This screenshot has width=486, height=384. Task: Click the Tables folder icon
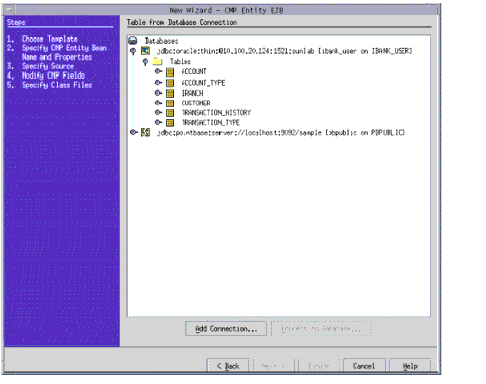coord(157,61)
